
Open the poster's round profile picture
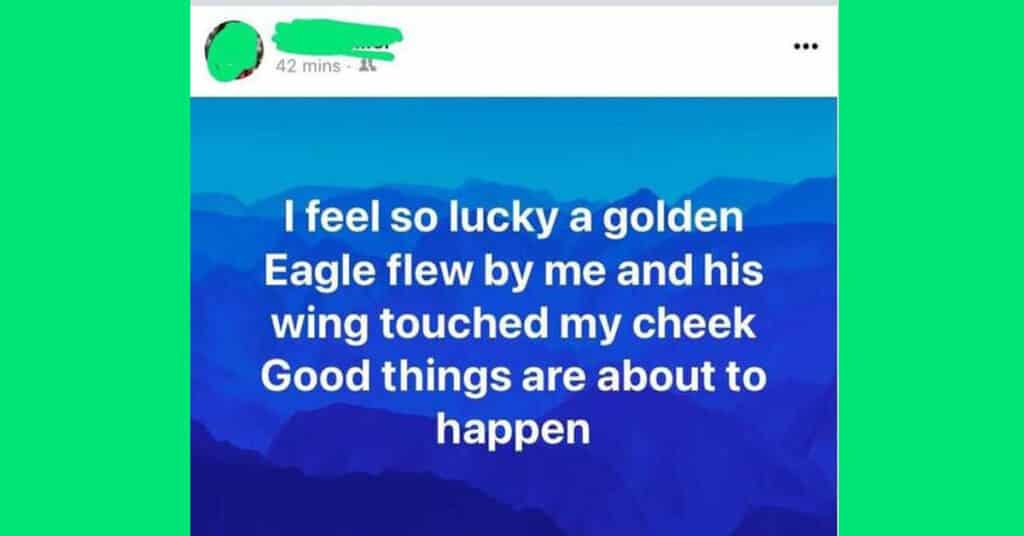tap(234, 51)
